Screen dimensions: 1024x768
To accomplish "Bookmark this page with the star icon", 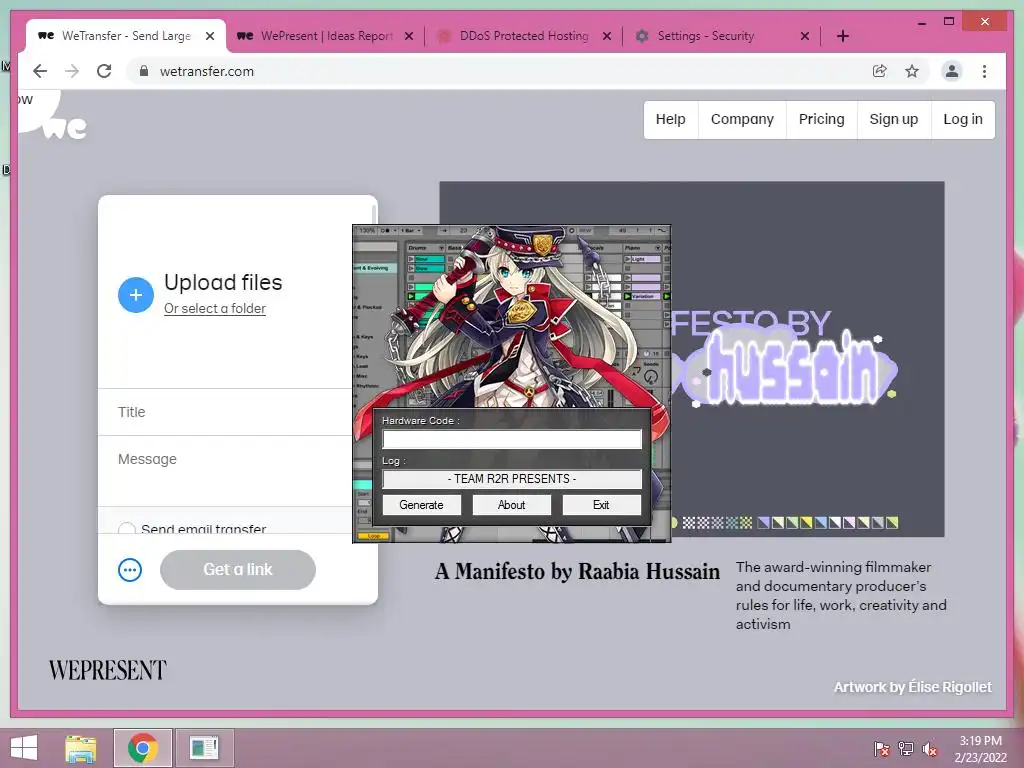I will [912, 71].
